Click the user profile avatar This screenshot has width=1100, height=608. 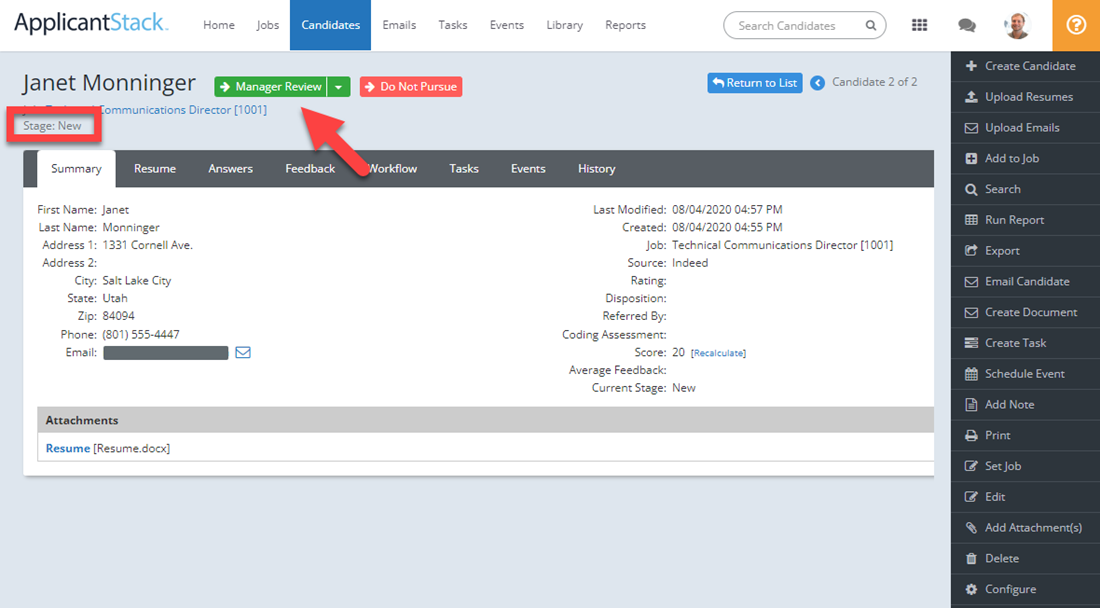click(1017, 25)
